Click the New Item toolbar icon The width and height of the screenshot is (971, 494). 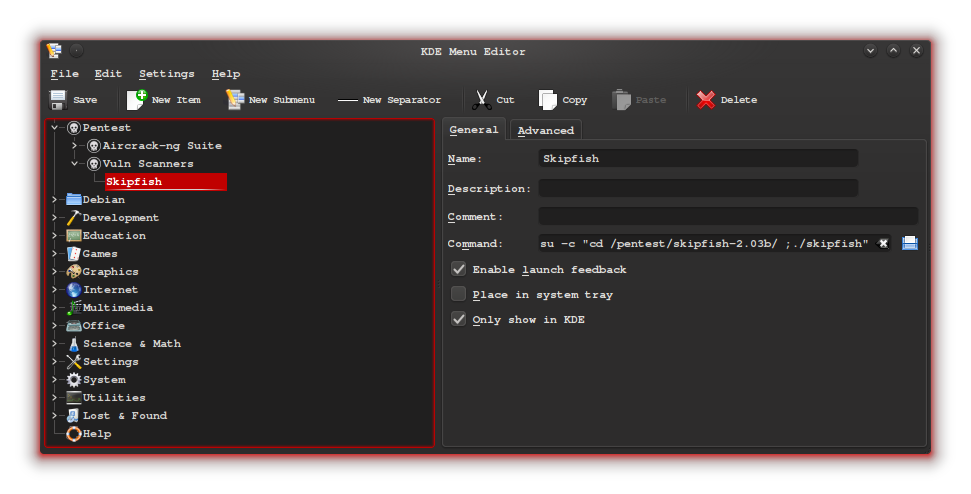[x=137, y=100]
